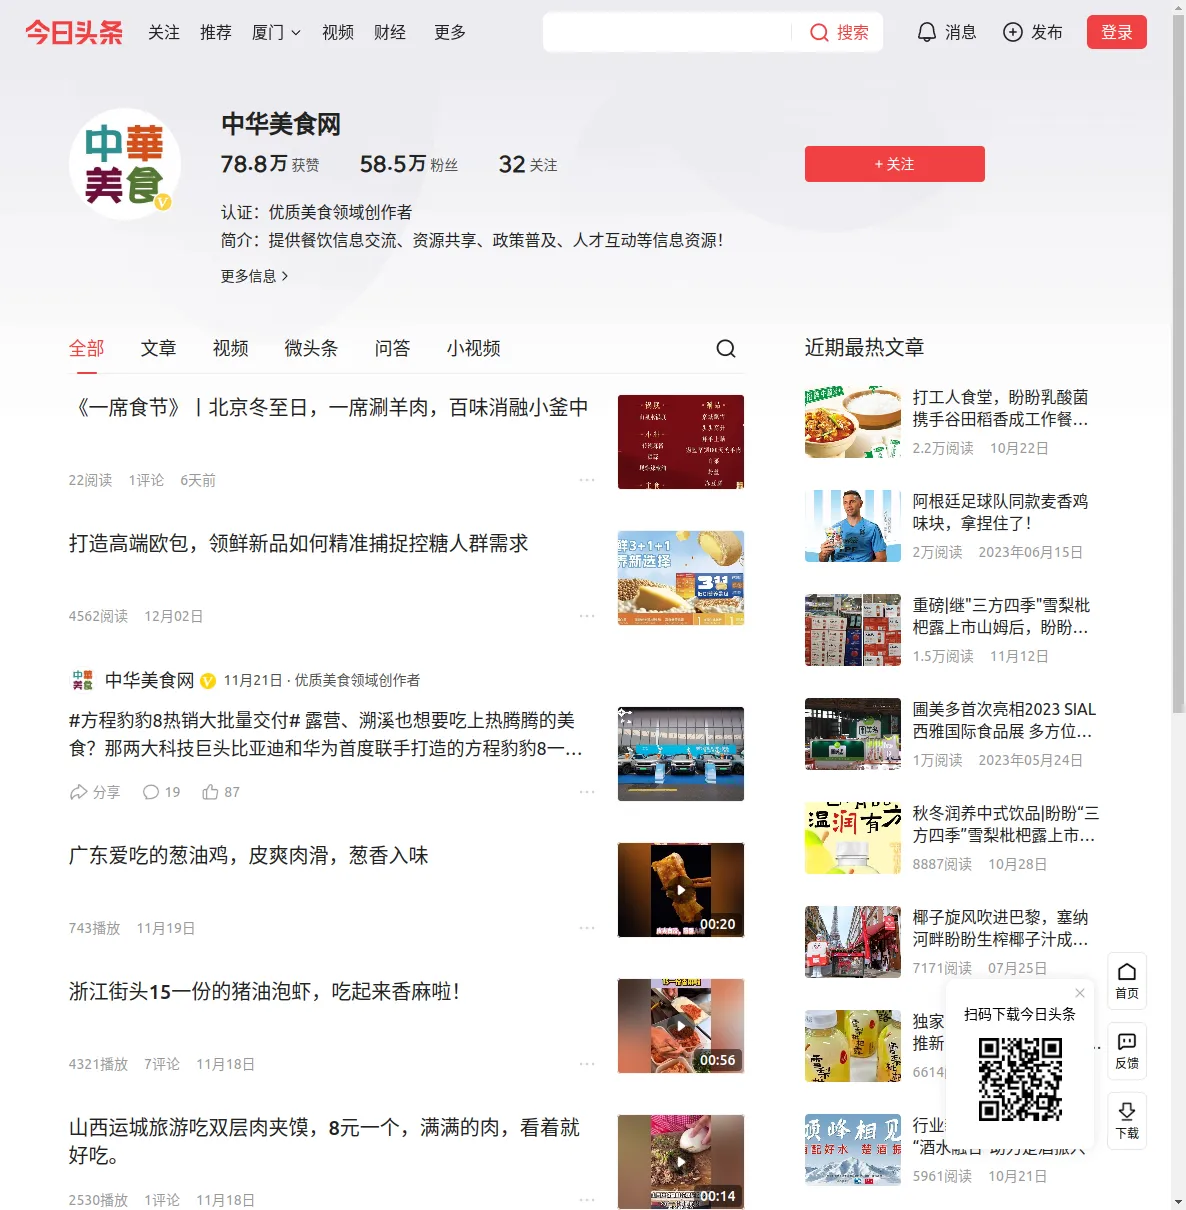
Task: Switch to the 视频 content tab
Action: (x=231, y=348)
